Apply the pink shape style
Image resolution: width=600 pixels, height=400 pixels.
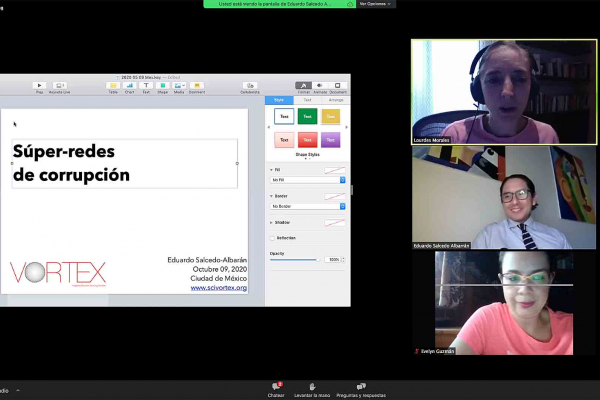coord(284,140)
